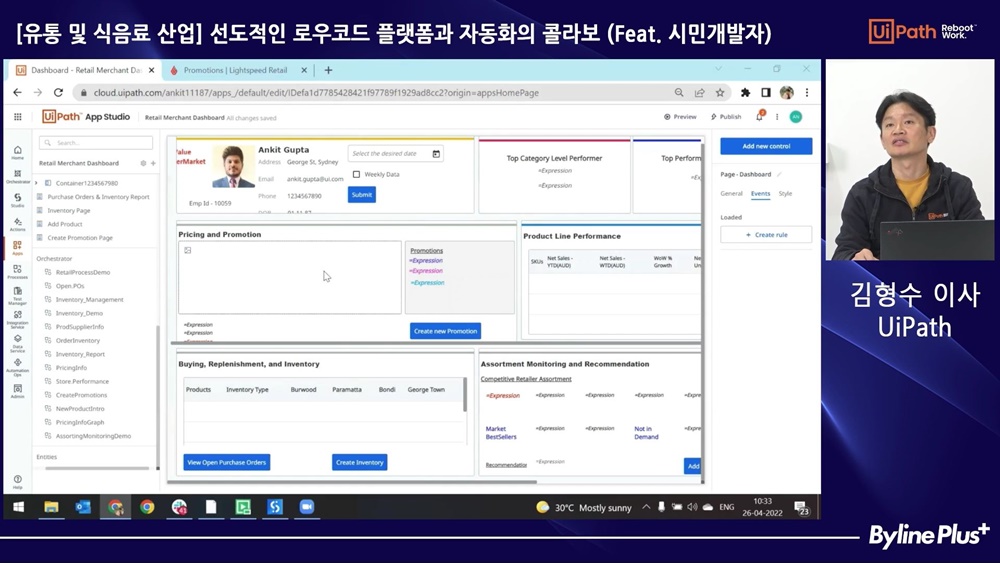Select the General properties tab
This screenshot has height=563, width=1000.
tap(731, 193)
